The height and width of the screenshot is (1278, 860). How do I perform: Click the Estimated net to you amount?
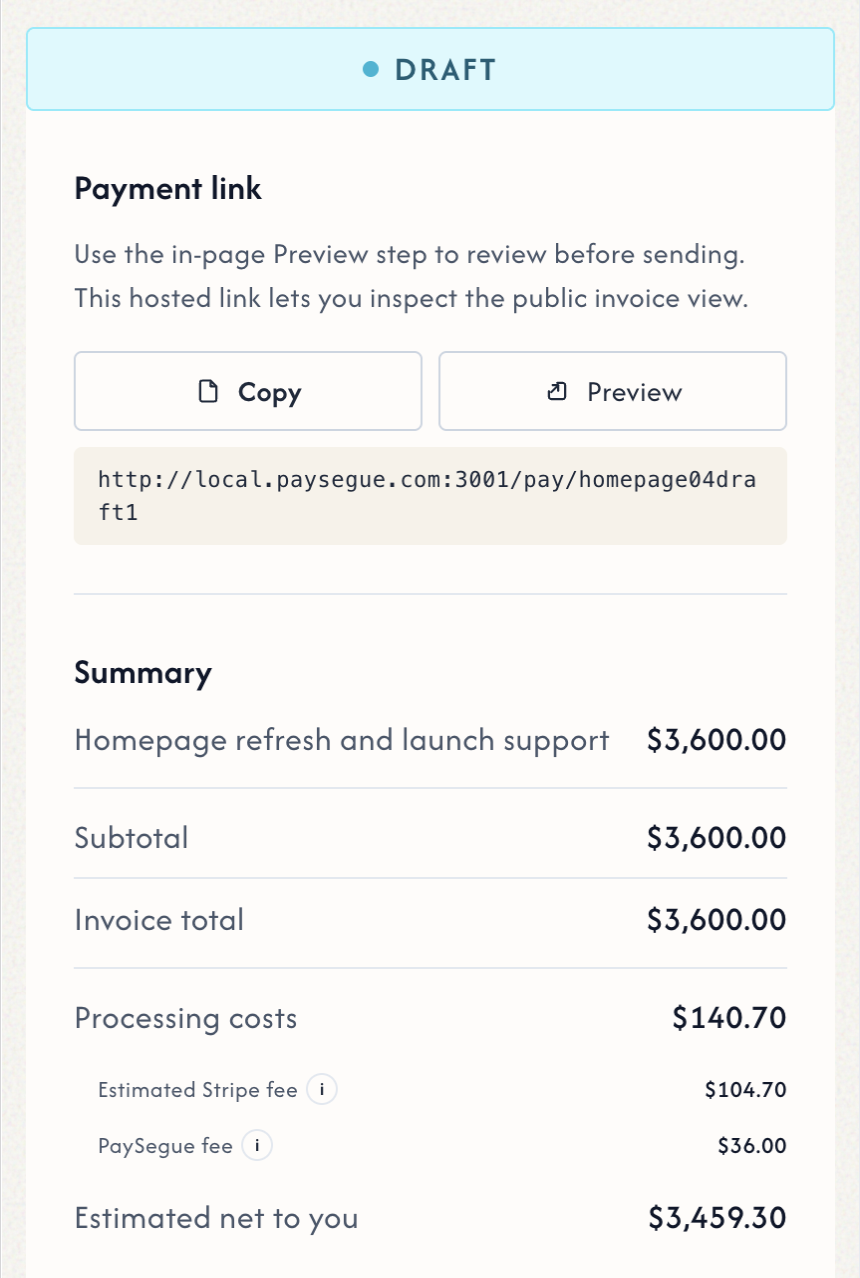716,1219
